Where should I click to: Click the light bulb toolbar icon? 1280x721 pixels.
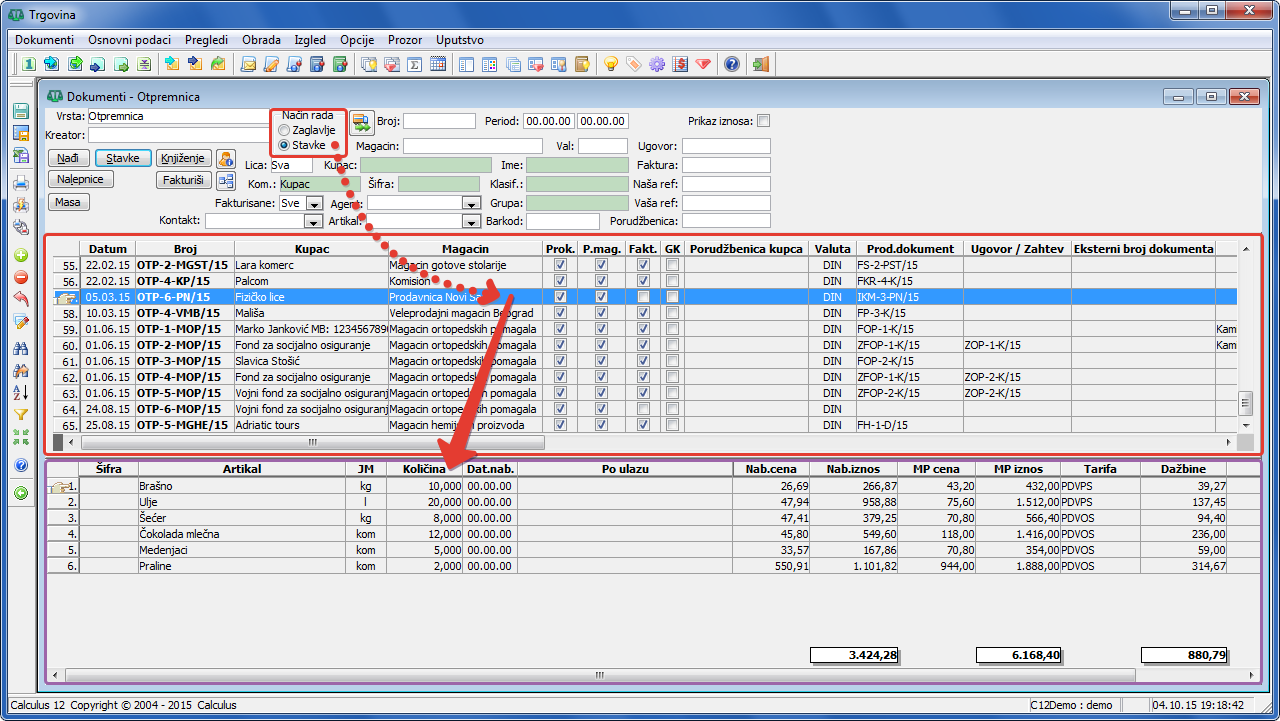click(x=611, y=64)
